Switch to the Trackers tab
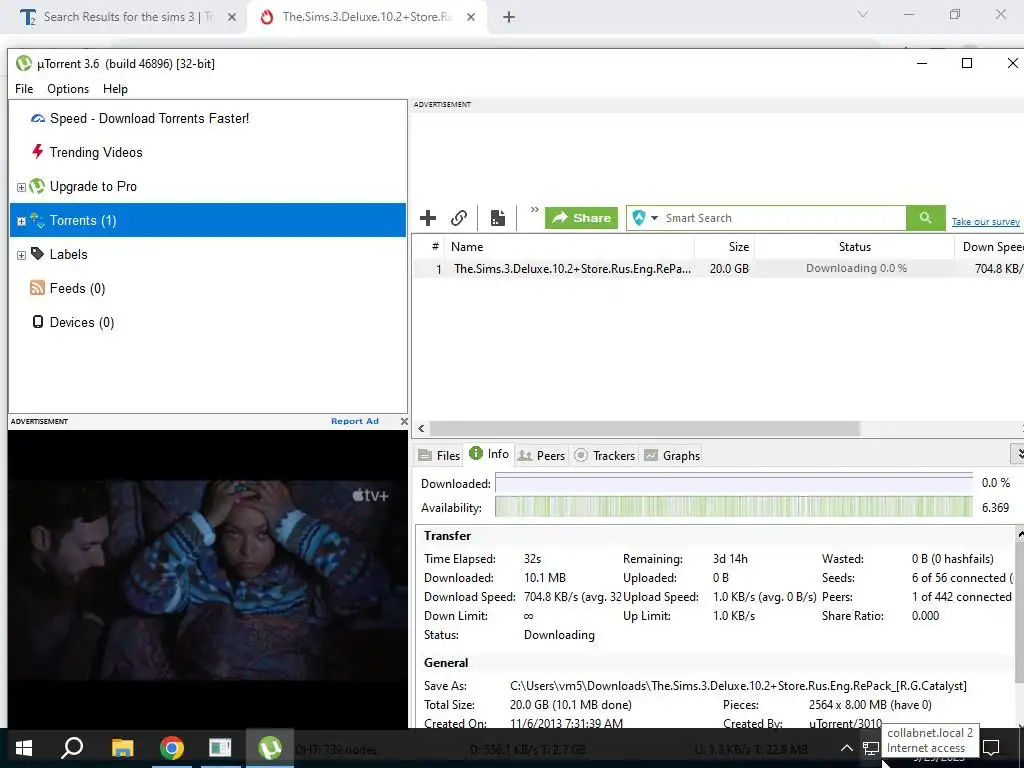This screenshot has height=768, width=1024. click(x=604, y=455)
